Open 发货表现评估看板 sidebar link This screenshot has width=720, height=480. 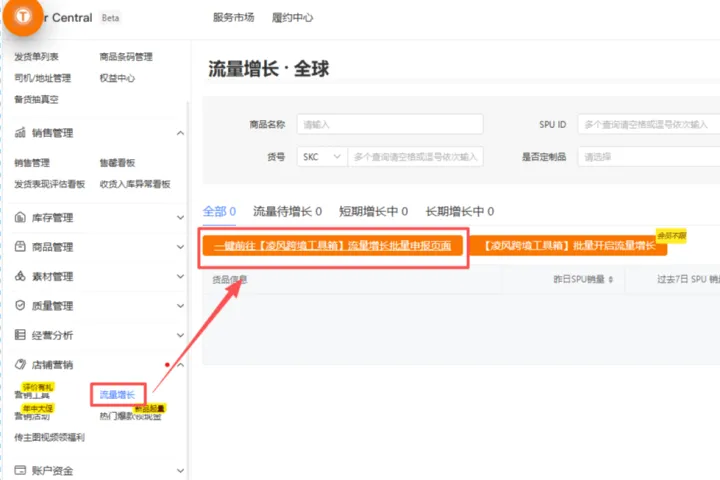[50, 184]
